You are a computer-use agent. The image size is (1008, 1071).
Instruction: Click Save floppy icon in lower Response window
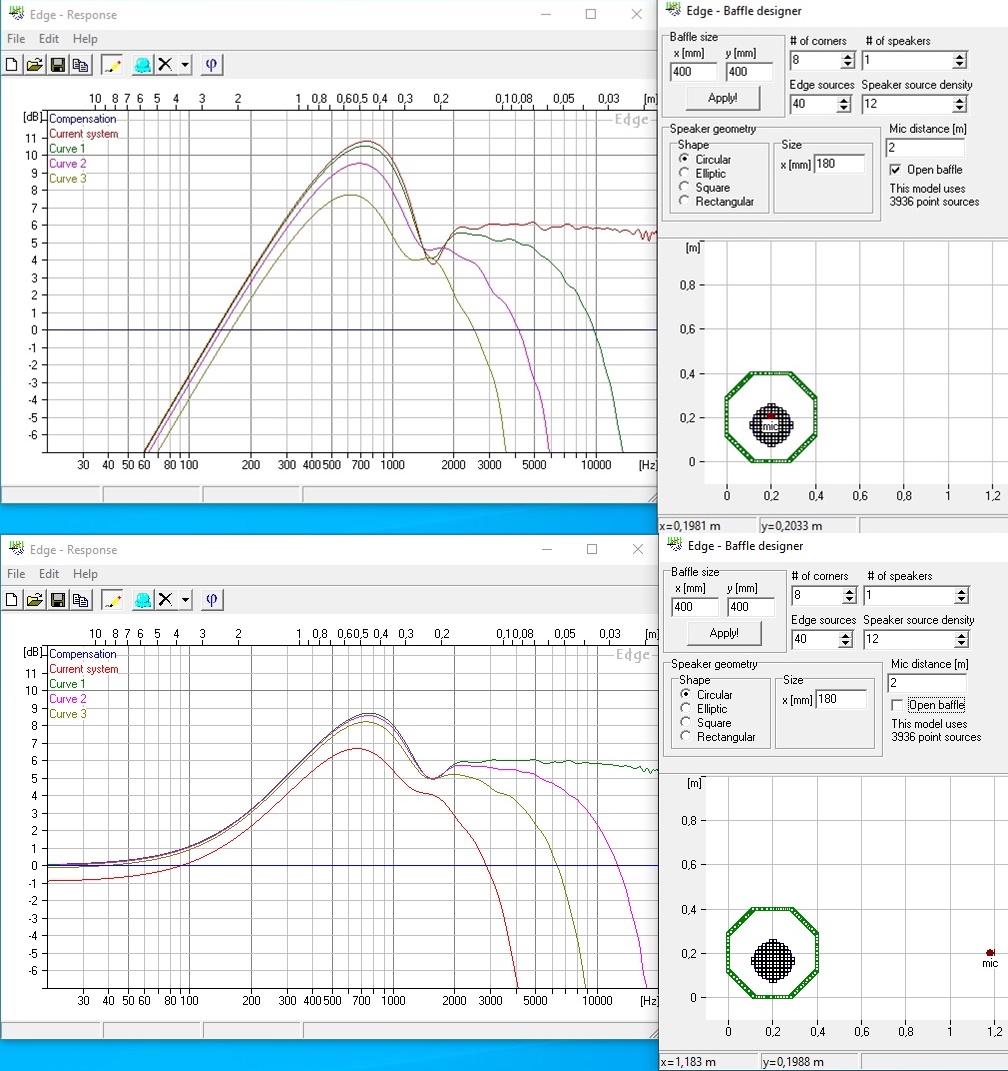pos(58,600)
